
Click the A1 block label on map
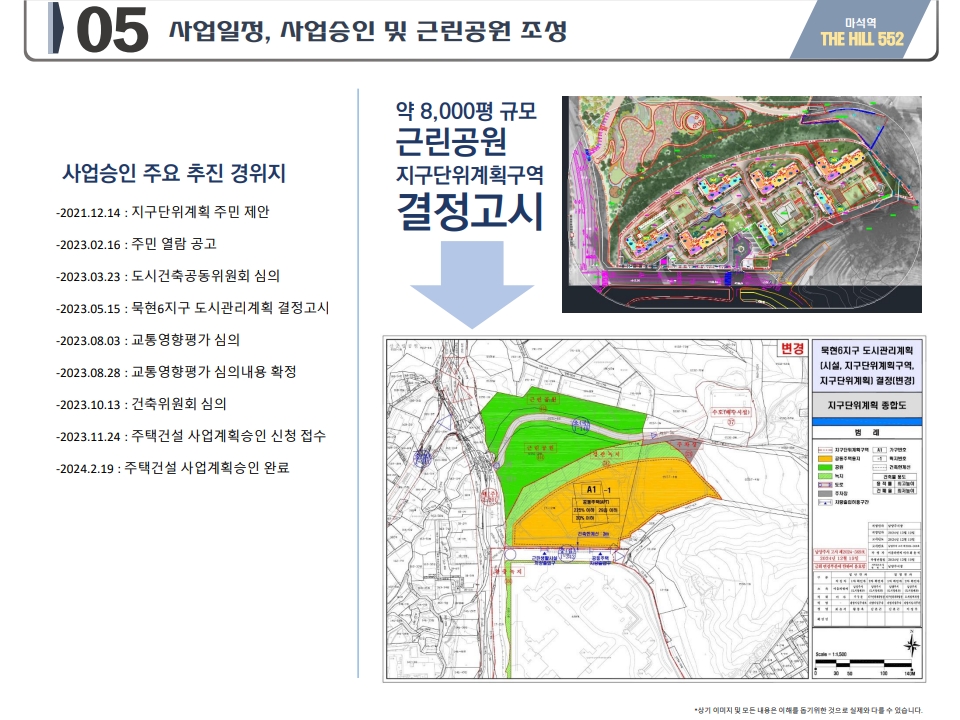point(593,489)
